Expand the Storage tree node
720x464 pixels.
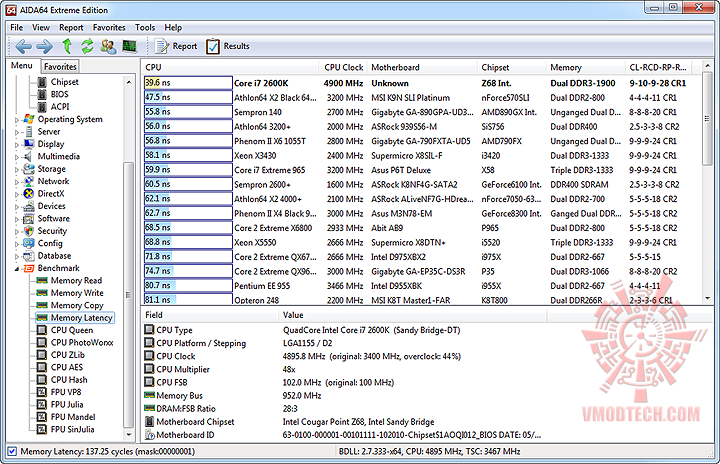(17, 170)
